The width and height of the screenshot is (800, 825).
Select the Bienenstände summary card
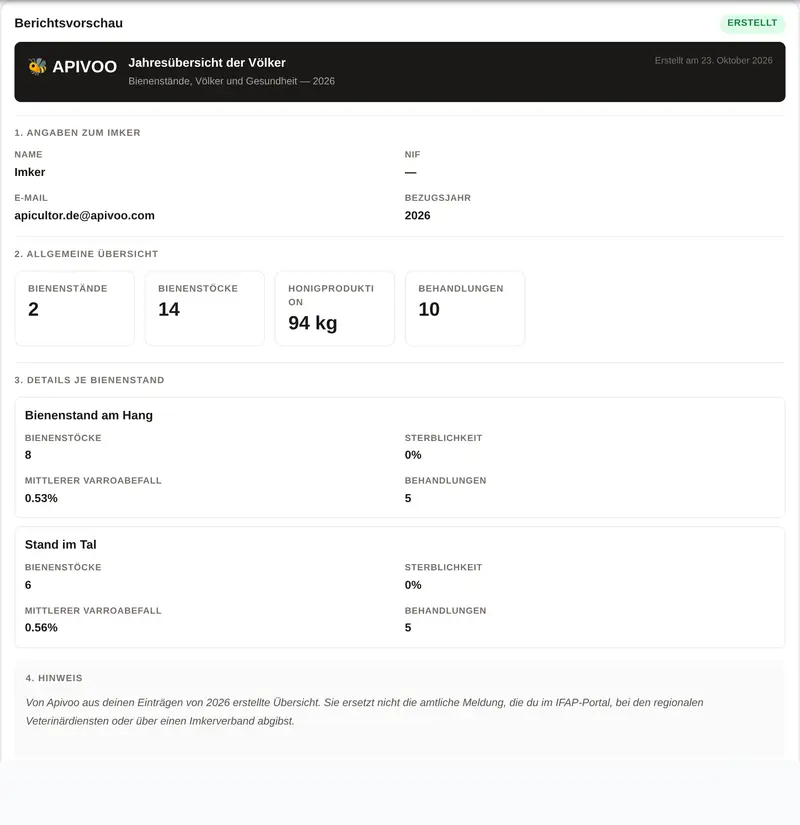(x=75, y=308)
